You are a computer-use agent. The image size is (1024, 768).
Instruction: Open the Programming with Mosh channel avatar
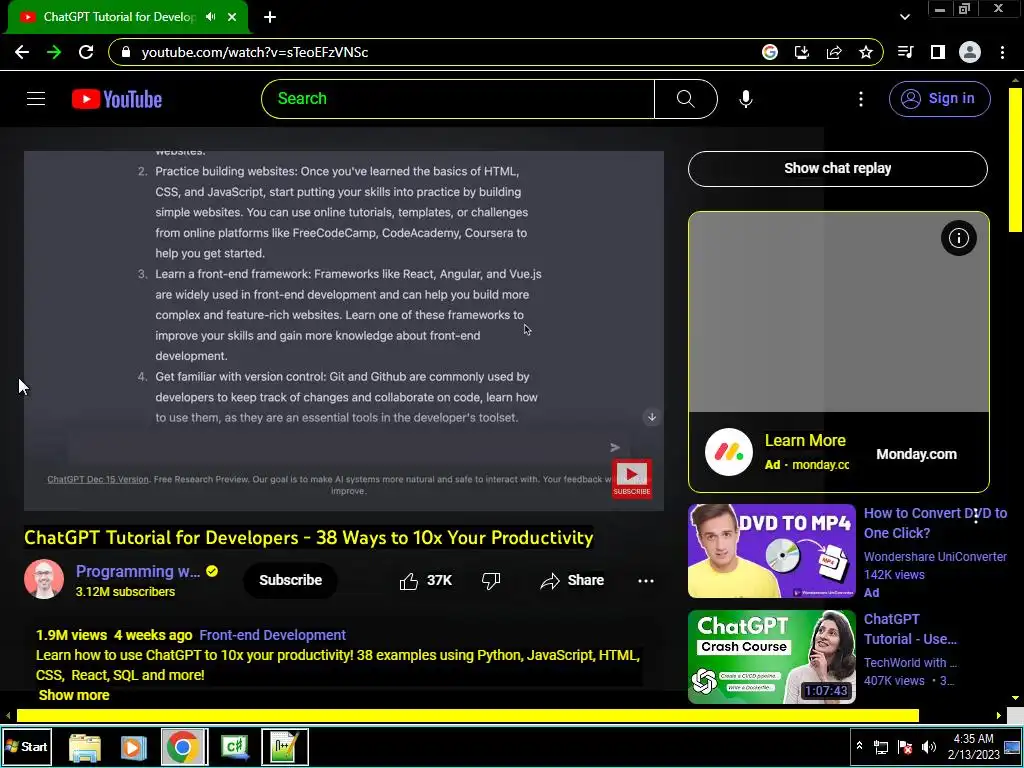pyautogui.click(x=44, y=579)
